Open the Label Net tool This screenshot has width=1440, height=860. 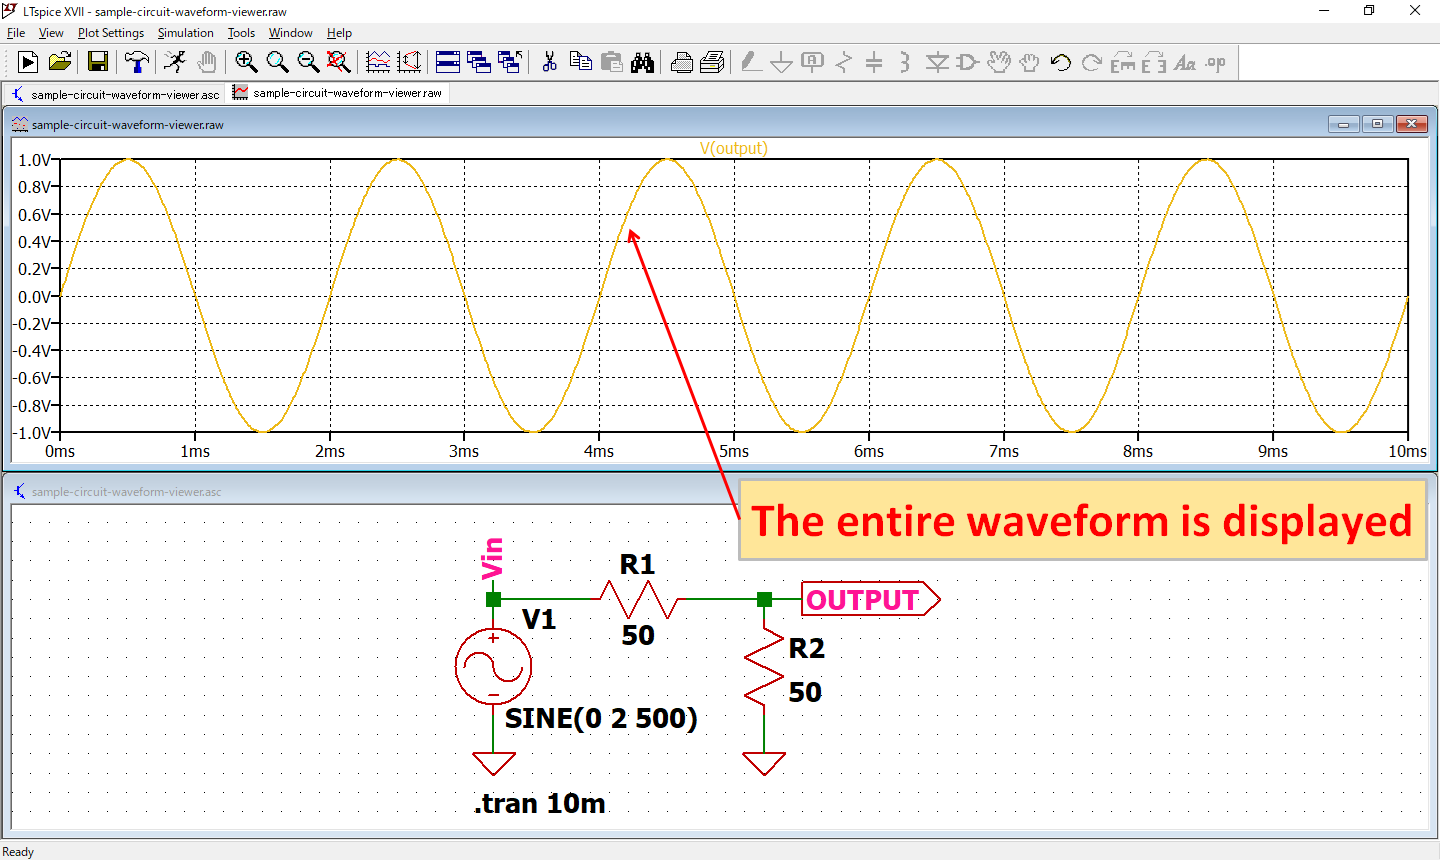tap(811, 62)
